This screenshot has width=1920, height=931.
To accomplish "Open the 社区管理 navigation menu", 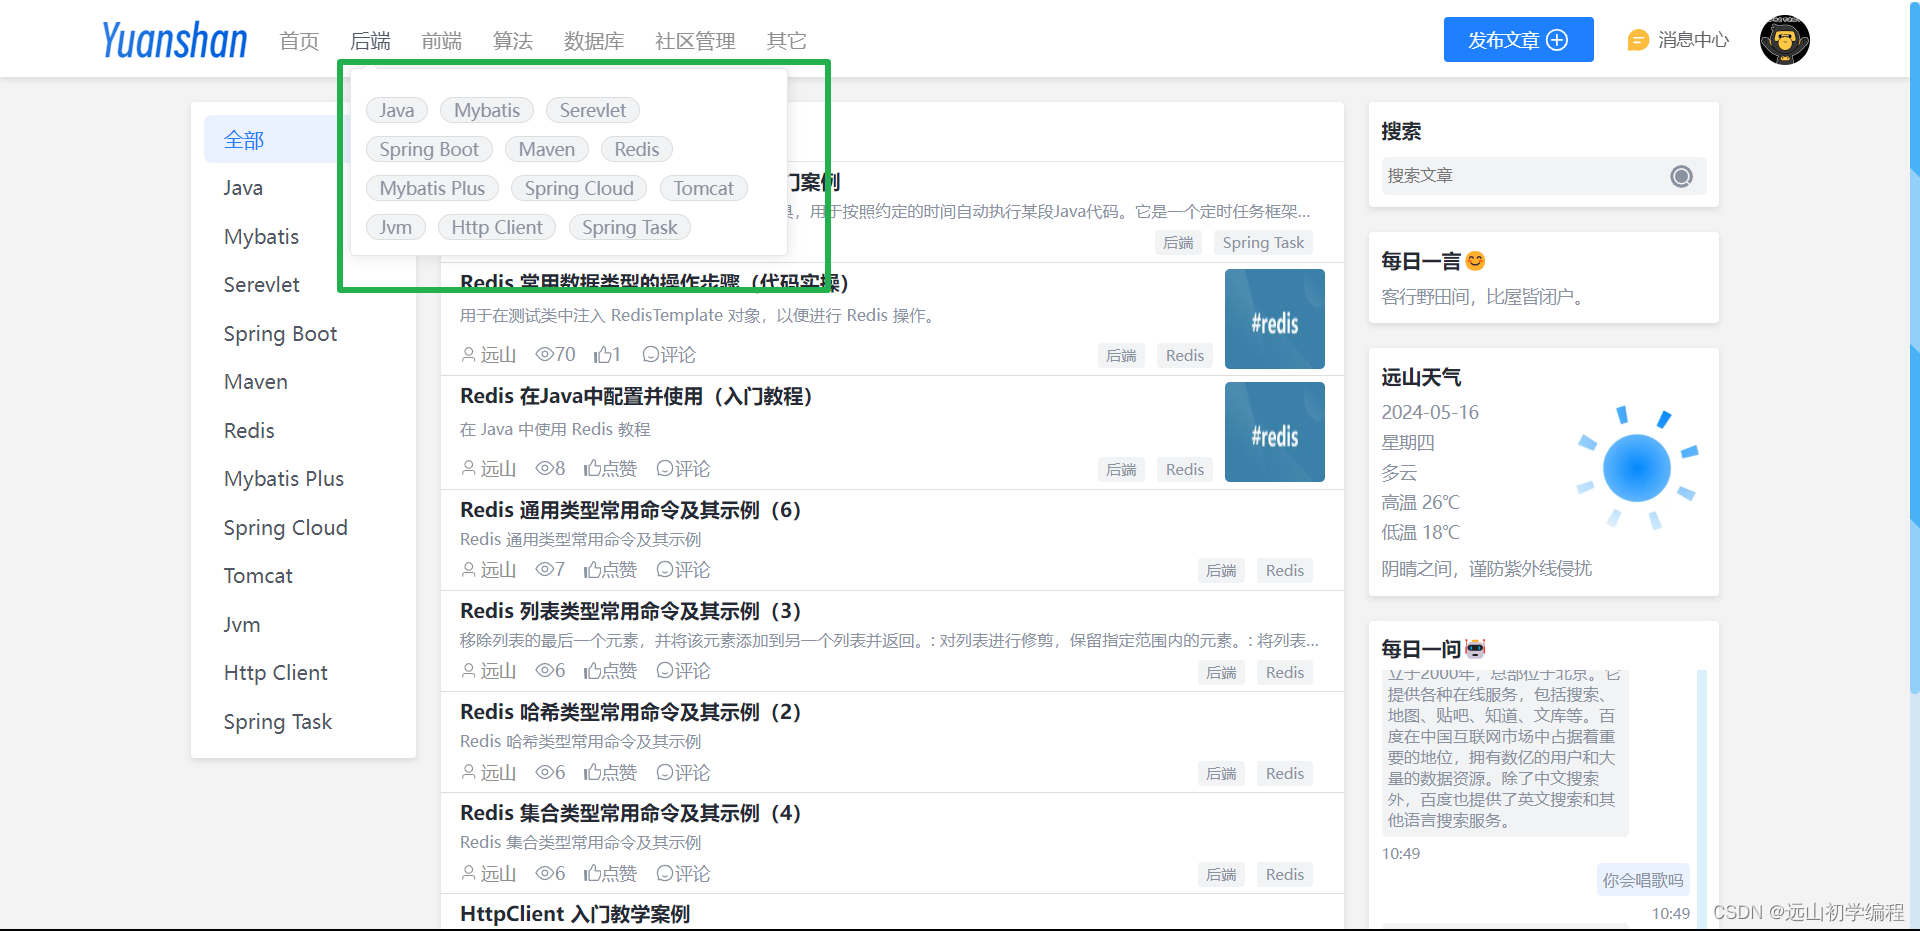I will pos(695,41).
